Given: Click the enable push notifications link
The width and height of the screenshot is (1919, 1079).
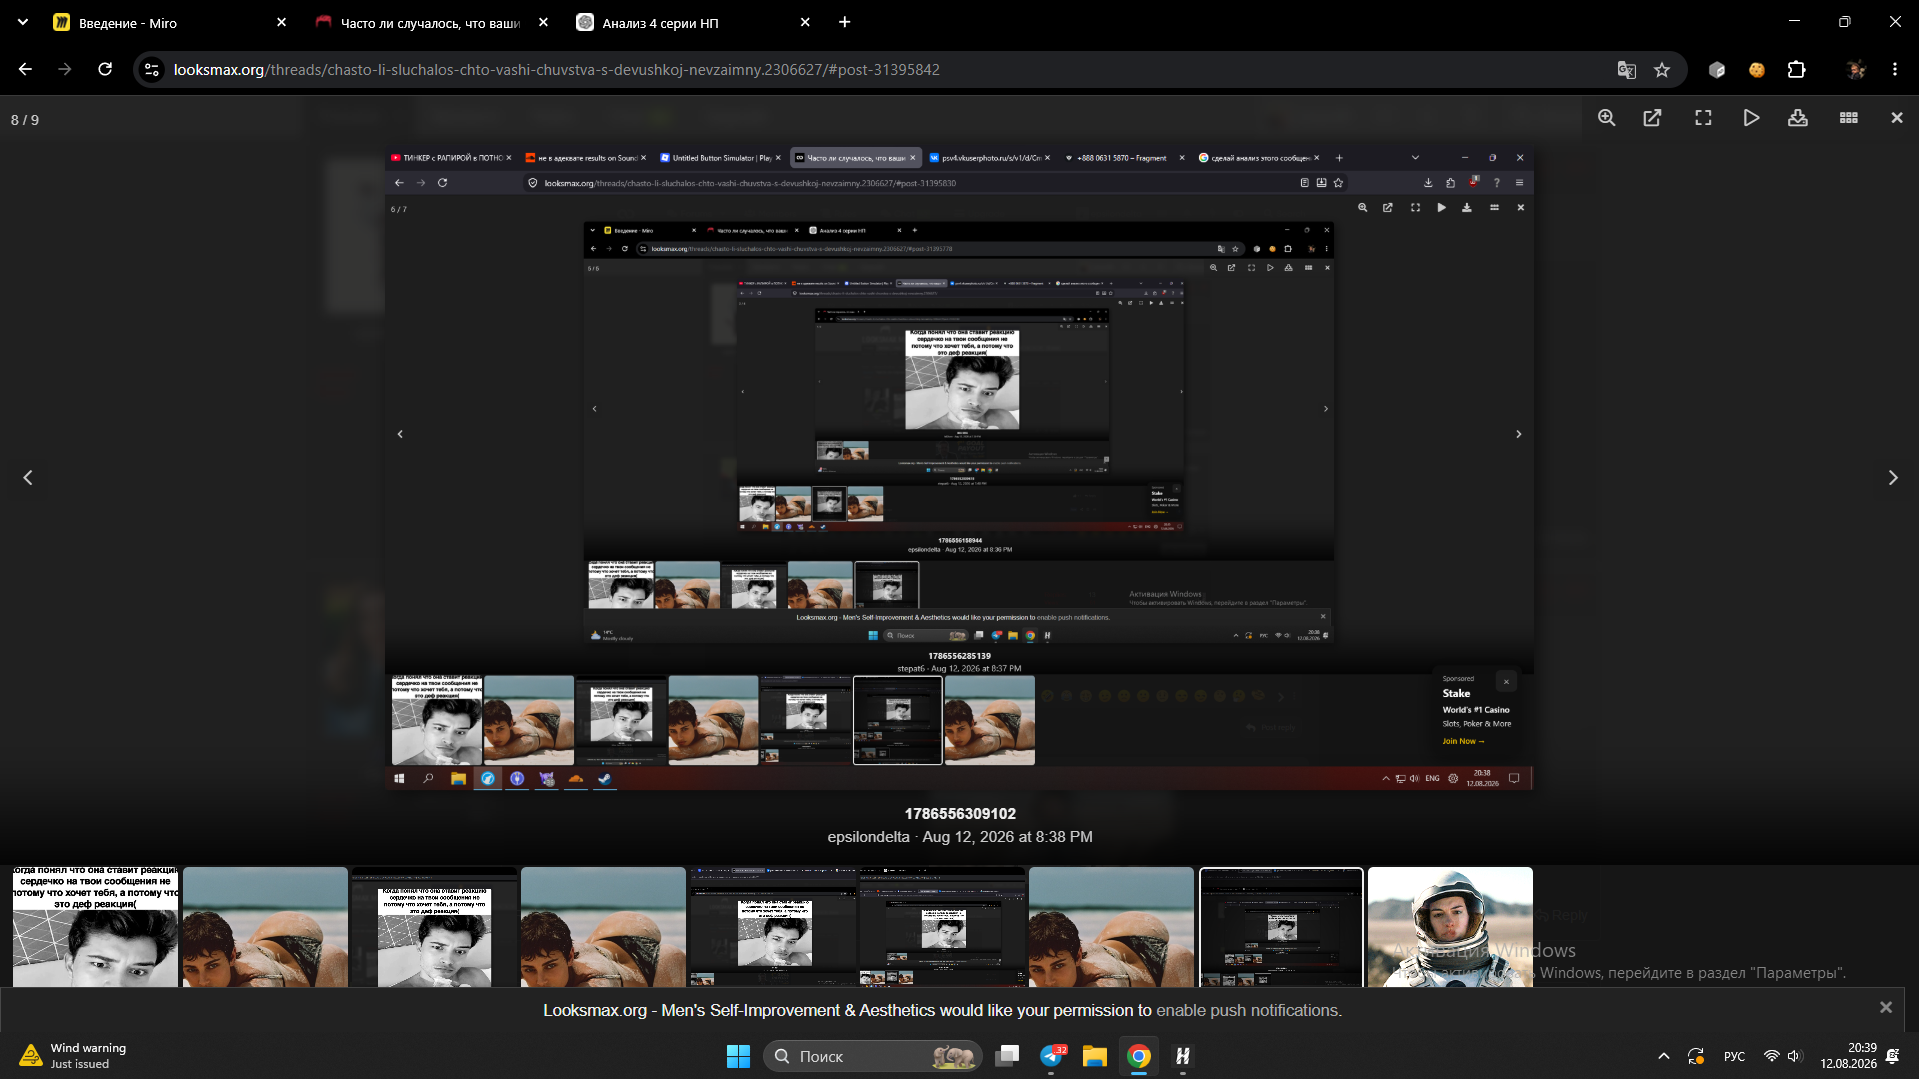Looking at the screenshot, I should click(1249, 1010).
